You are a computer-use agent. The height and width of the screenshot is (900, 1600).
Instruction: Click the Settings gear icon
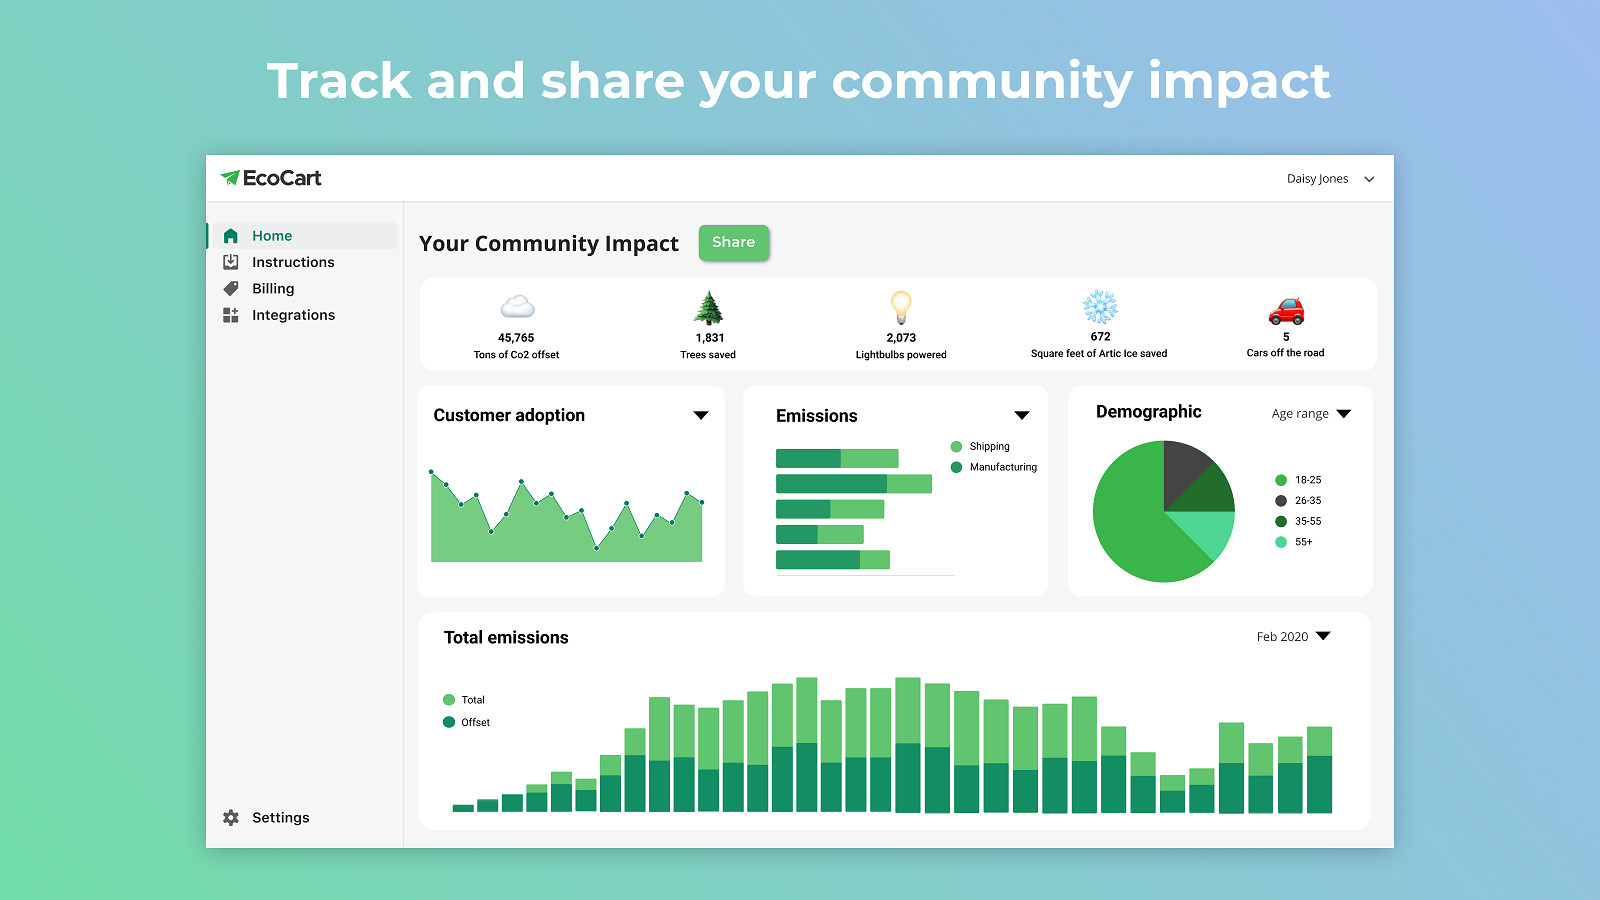pyautogui.click(x=231, y=818)
